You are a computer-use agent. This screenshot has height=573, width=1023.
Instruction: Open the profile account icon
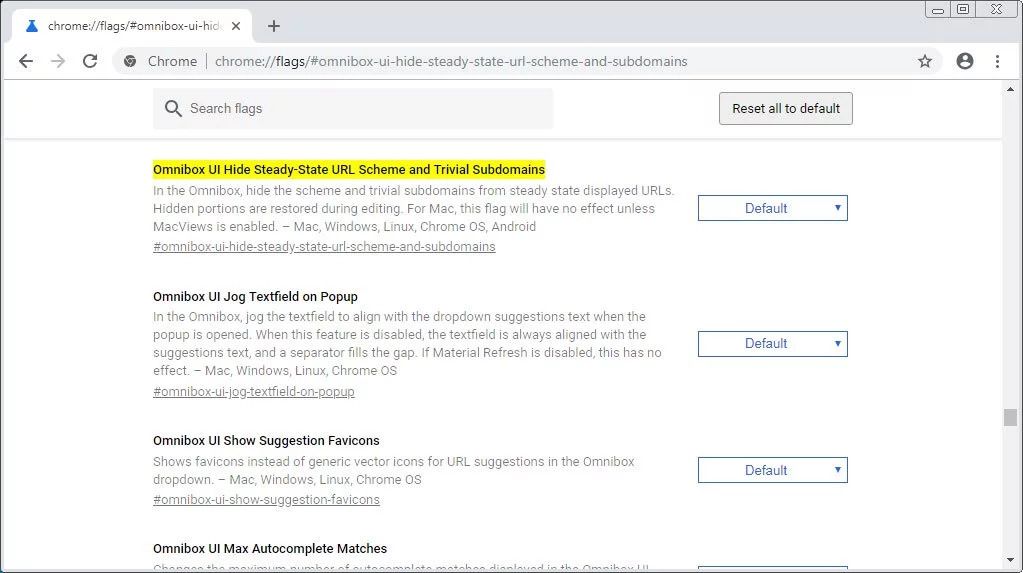pos(965,61)
